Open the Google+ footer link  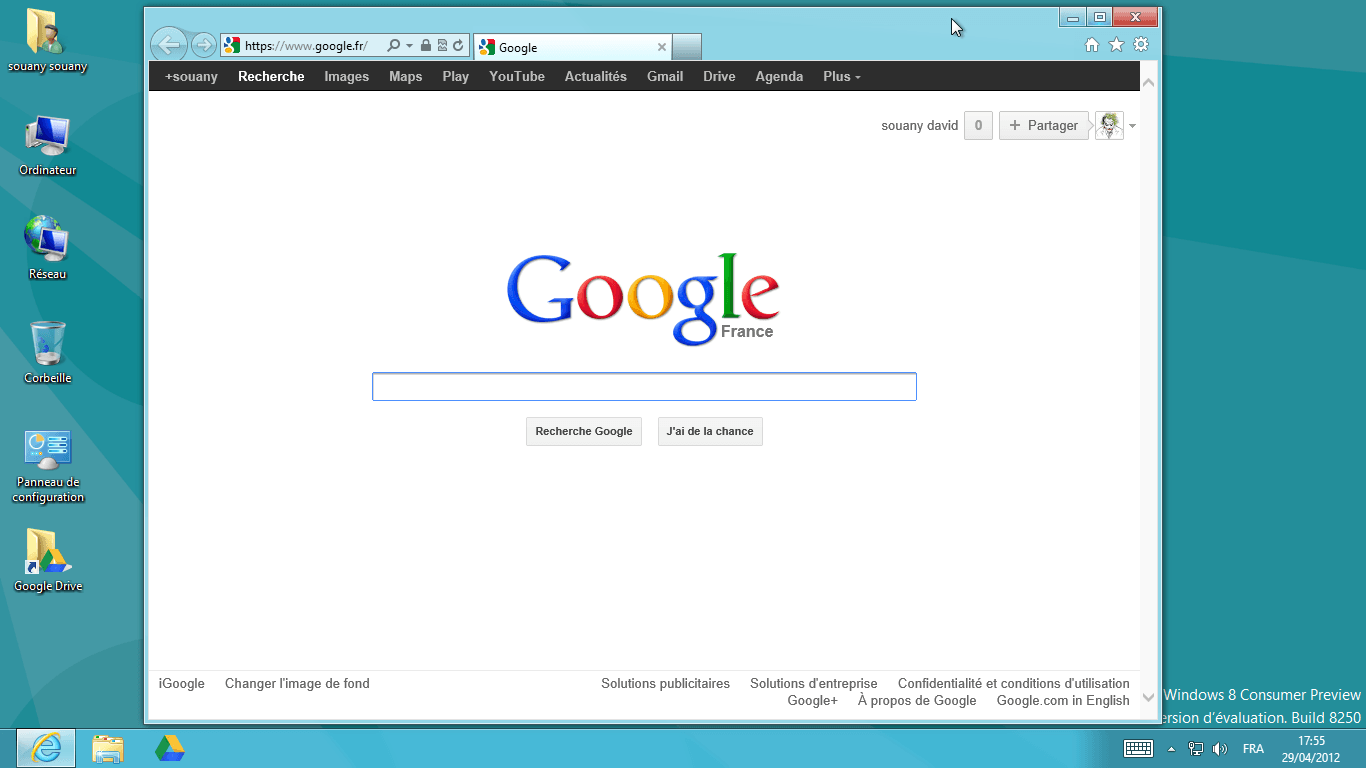(x=813, y=701)
